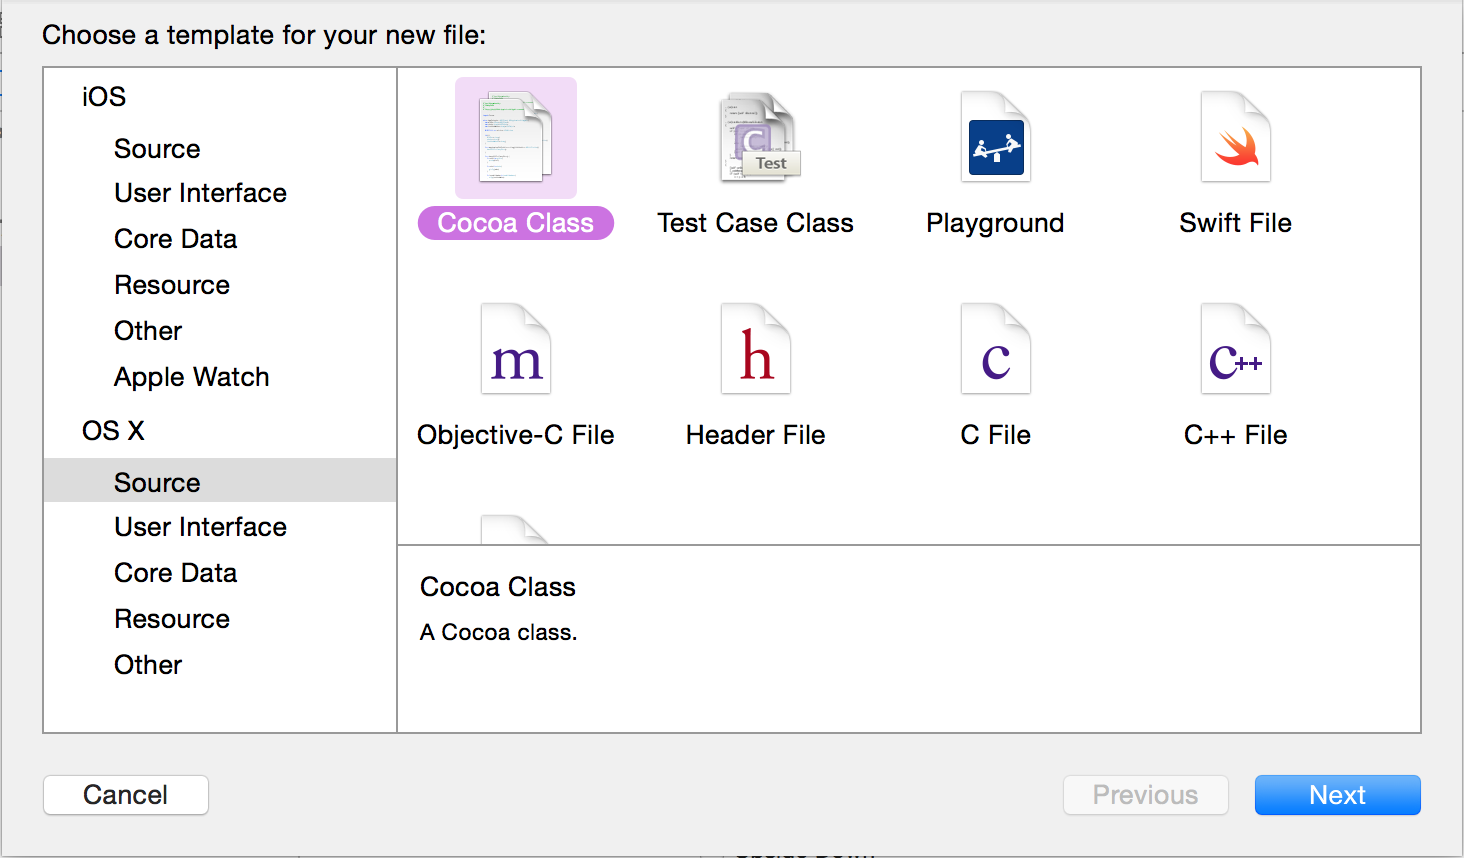Image resolution: width=1464 pixels, height=858 pixels.
Task: Click the Header File label
Action: (756, 435)
